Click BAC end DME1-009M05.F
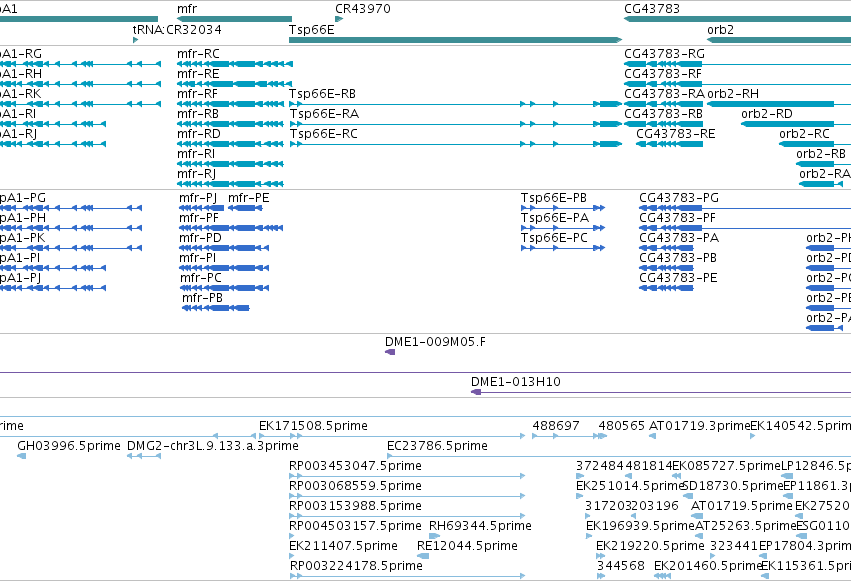This screenshot has width=851, height=581. click(390, 353)
